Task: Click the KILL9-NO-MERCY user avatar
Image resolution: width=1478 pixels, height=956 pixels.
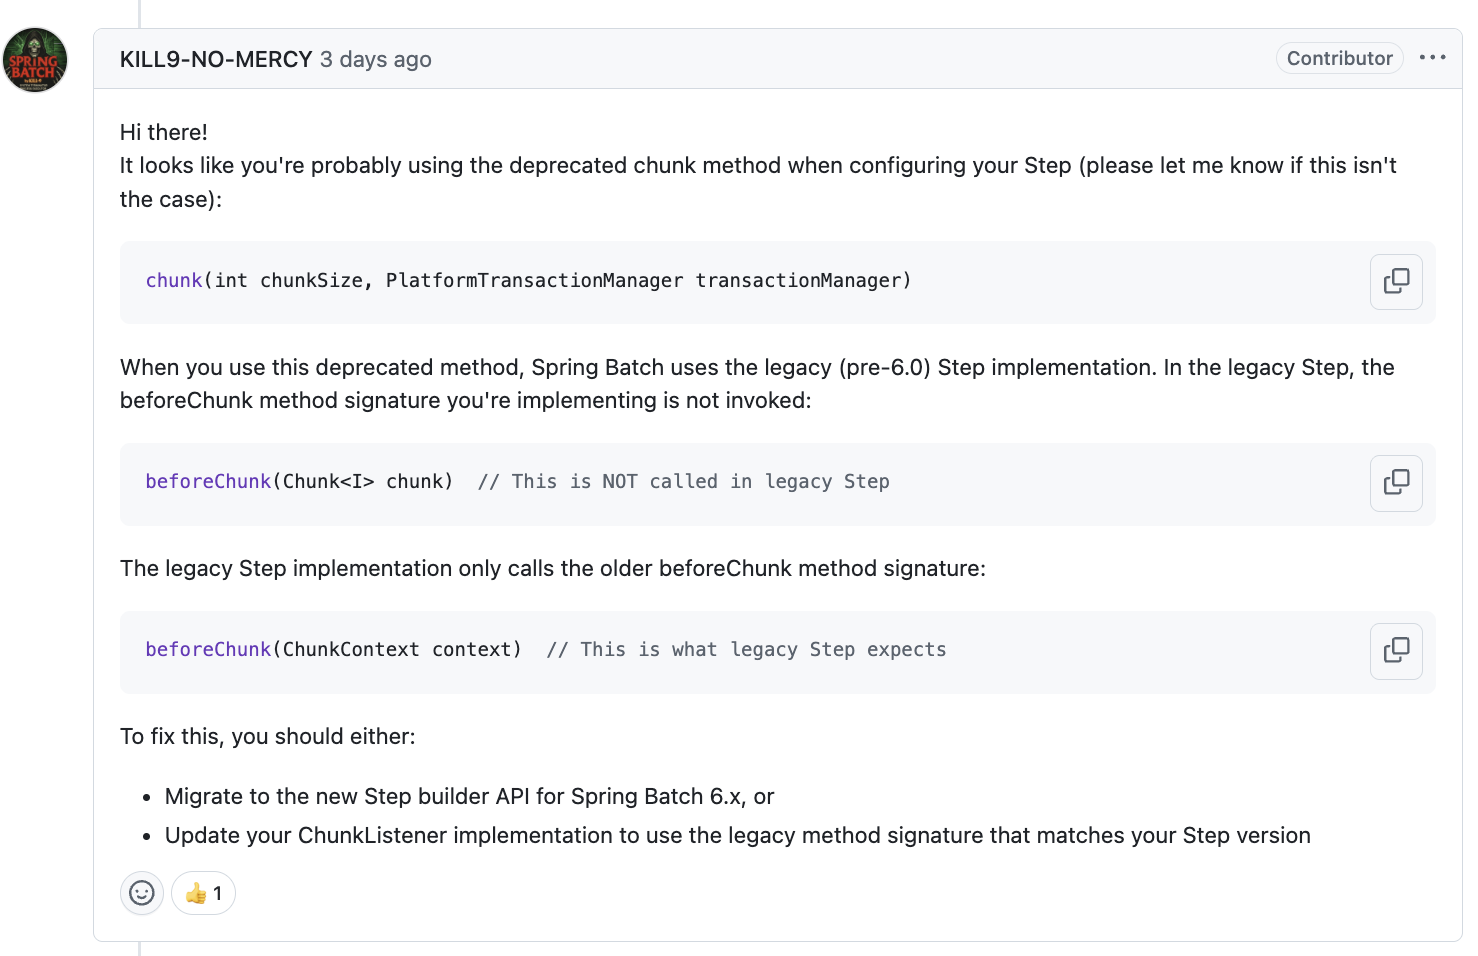Action: 35,60
